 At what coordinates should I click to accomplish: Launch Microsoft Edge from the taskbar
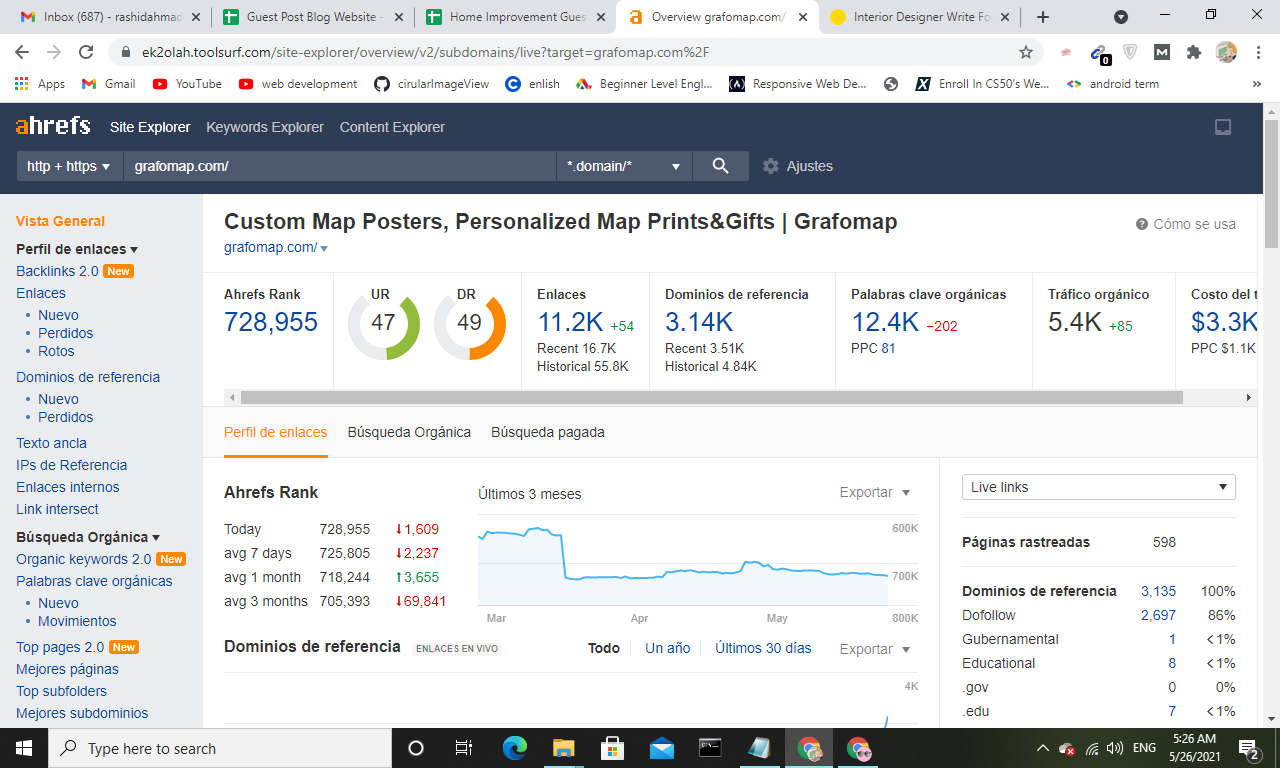(515, 748)
